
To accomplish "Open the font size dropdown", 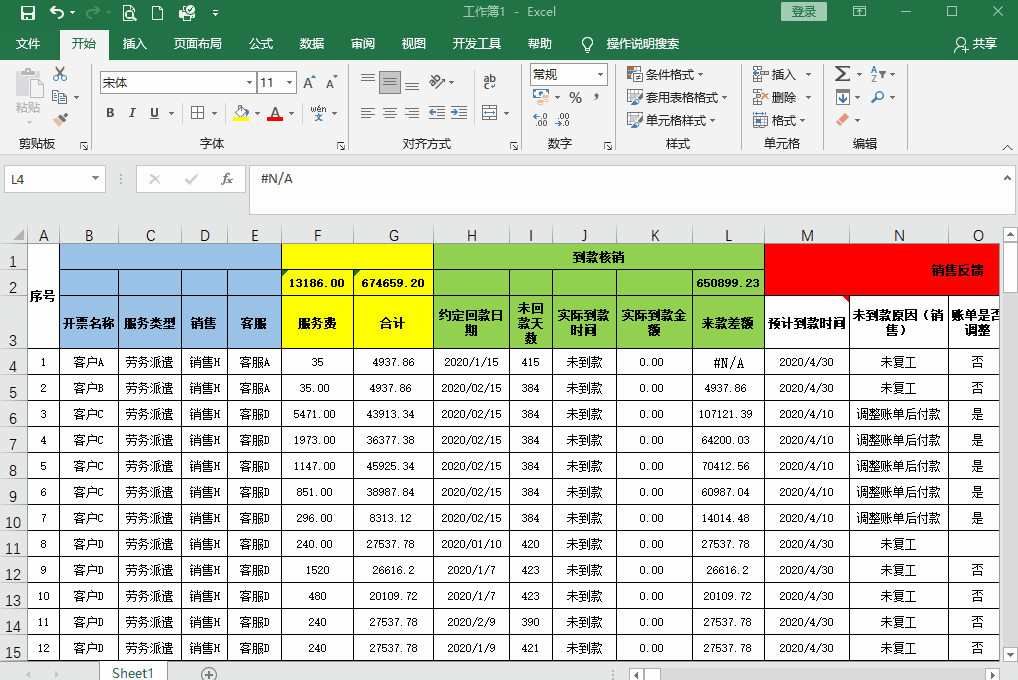I will [x=290, y=82].
